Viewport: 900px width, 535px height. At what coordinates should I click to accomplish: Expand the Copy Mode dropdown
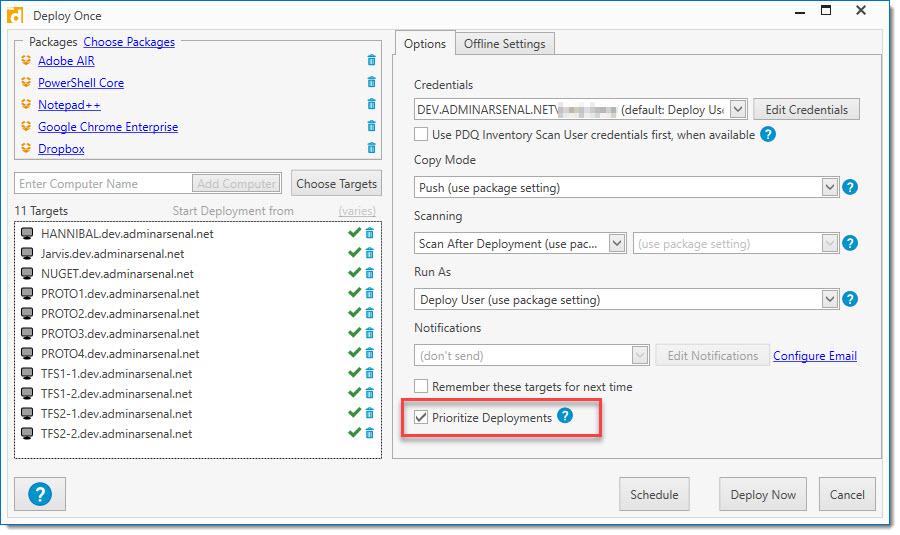point(829,187)
